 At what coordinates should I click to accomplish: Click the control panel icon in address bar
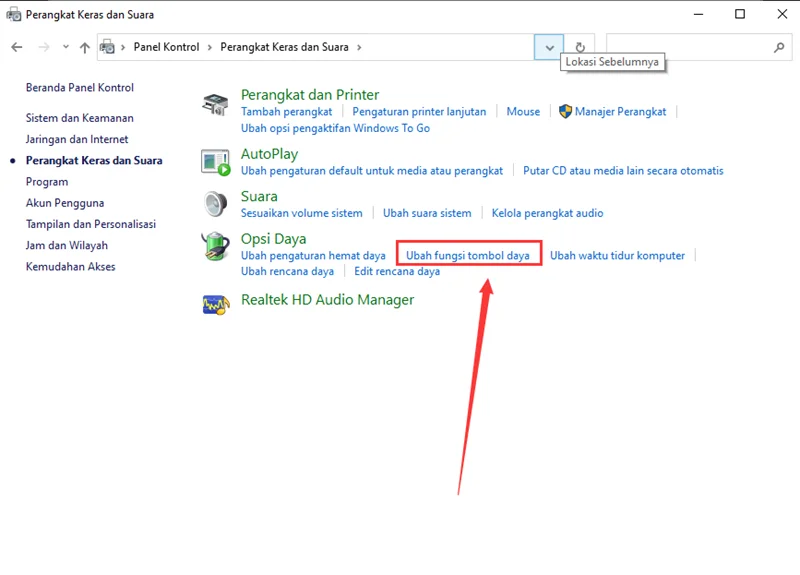pyautogui.click(x=107, y=47)
